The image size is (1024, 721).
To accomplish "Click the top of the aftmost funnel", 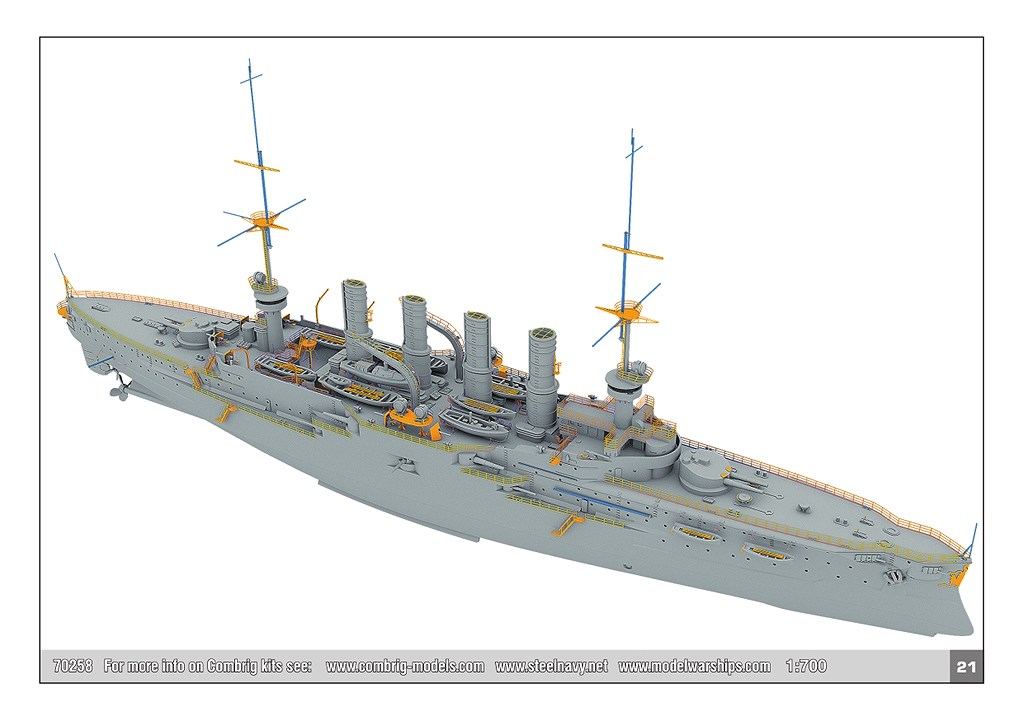I will click(357, 286).
